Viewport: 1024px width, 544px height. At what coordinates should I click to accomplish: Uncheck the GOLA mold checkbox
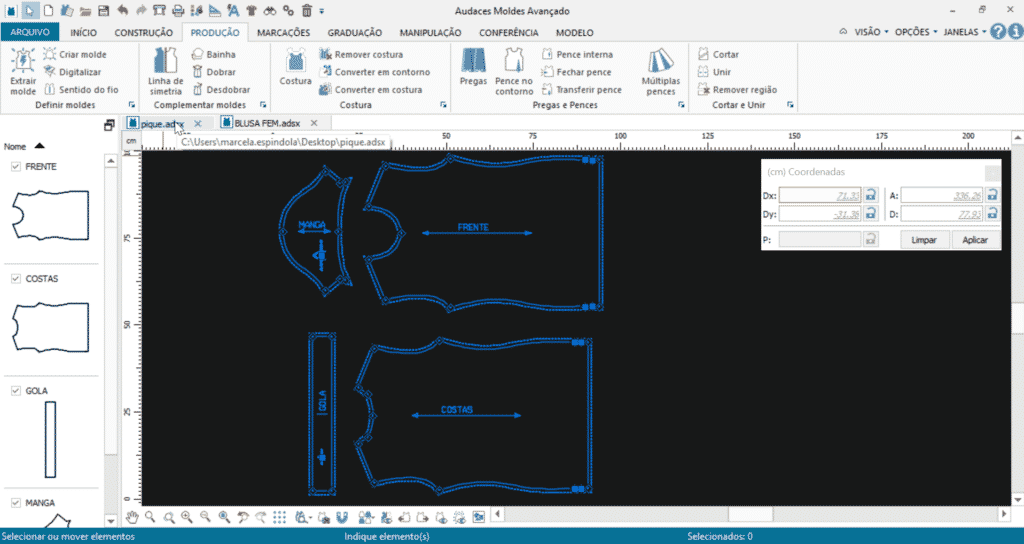tap(16, 391)
